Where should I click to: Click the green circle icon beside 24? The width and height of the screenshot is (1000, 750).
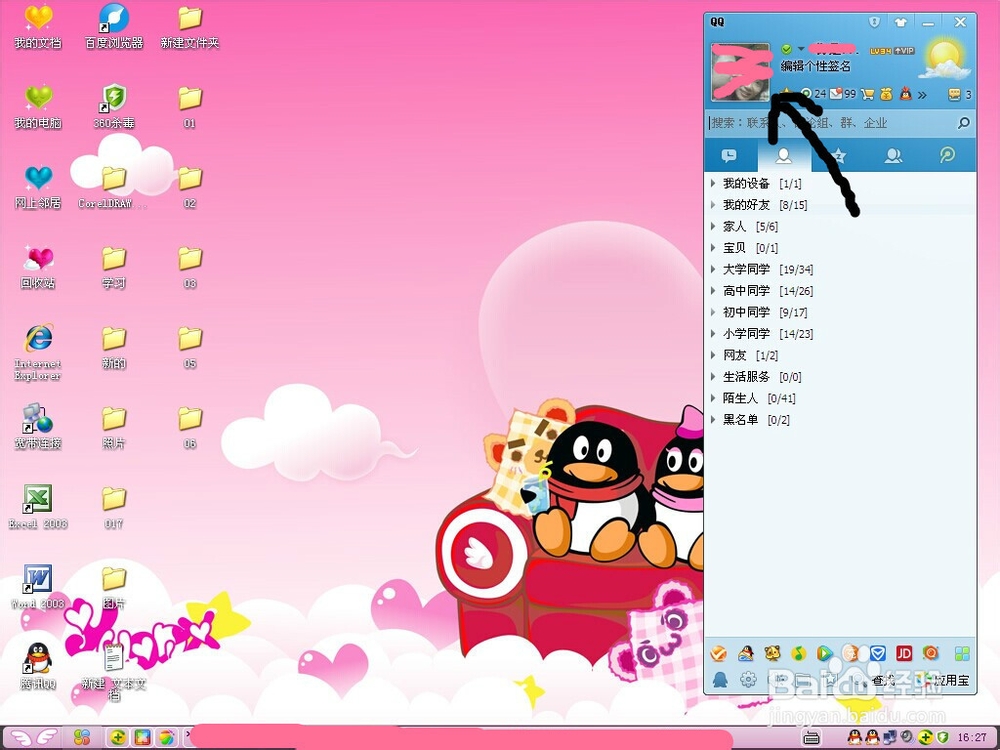coord(806,94)
